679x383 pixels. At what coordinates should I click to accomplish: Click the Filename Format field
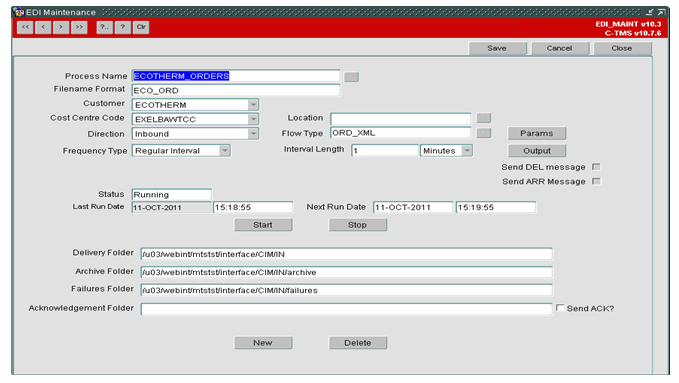[236, 90]
